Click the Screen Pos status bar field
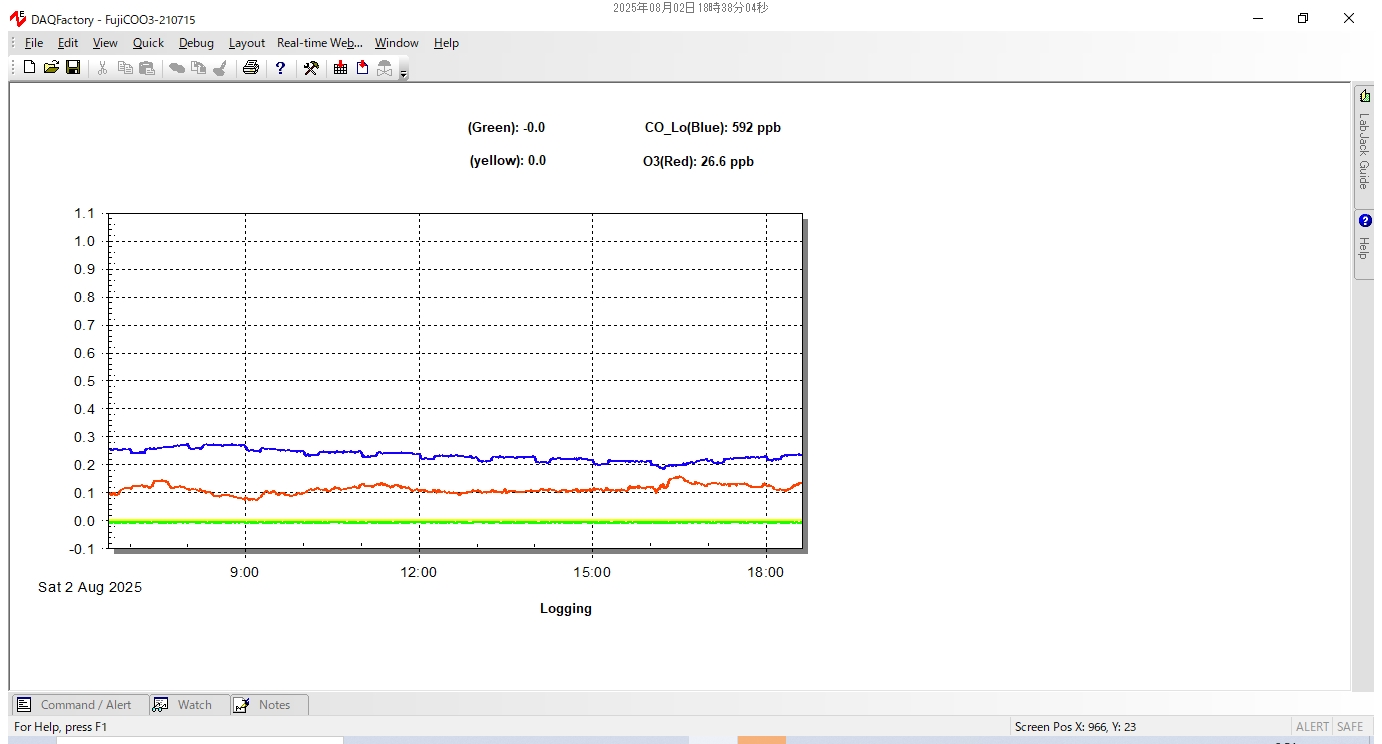Screen dimensions: 1382x744 [1150, 727]
